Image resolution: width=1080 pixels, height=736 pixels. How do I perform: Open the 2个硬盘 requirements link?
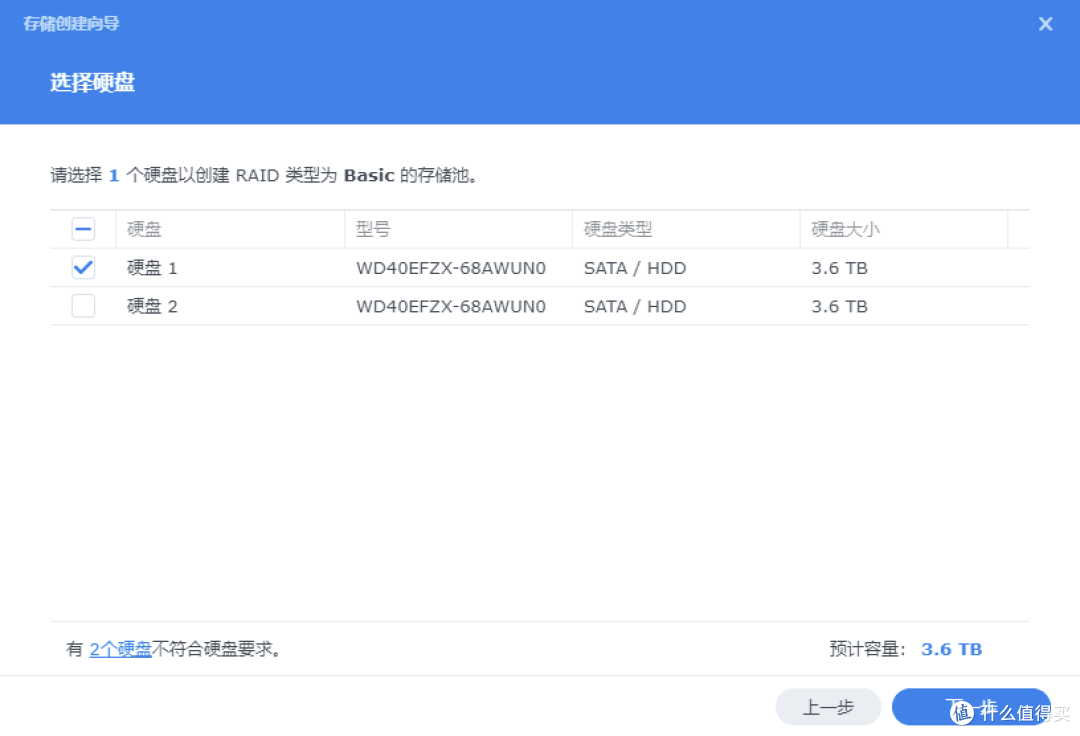pos(120,649)
